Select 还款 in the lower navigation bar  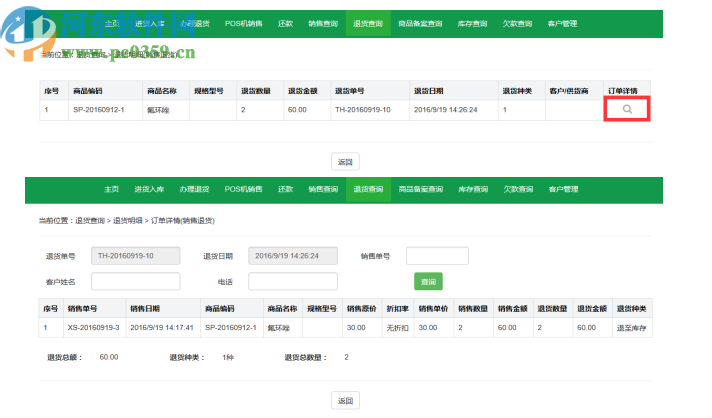tap(285, 189)
